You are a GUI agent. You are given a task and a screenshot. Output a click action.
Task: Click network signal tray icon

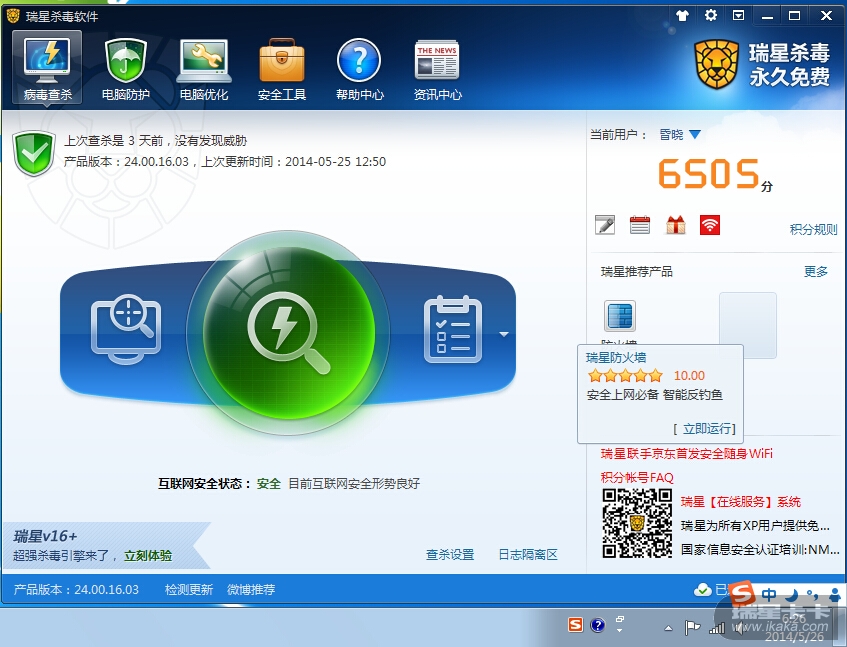click(717, 628)
